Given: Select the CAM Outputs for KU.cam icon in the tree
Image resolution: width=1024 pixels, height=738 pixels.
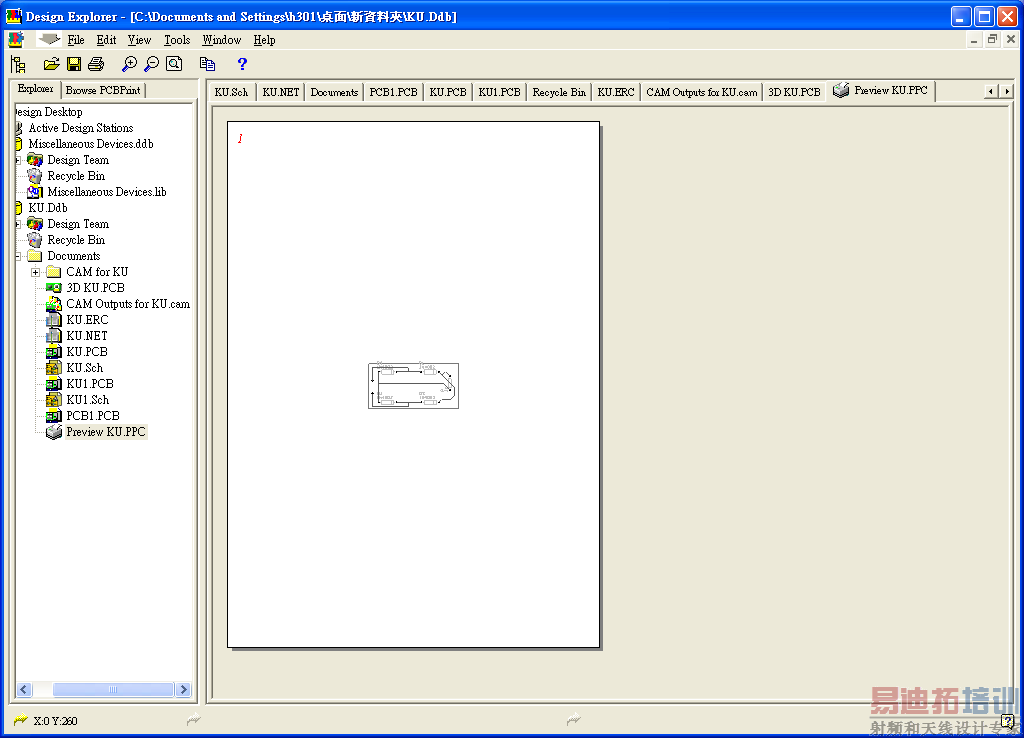Looking at the screenshot, I should (54, 304).
